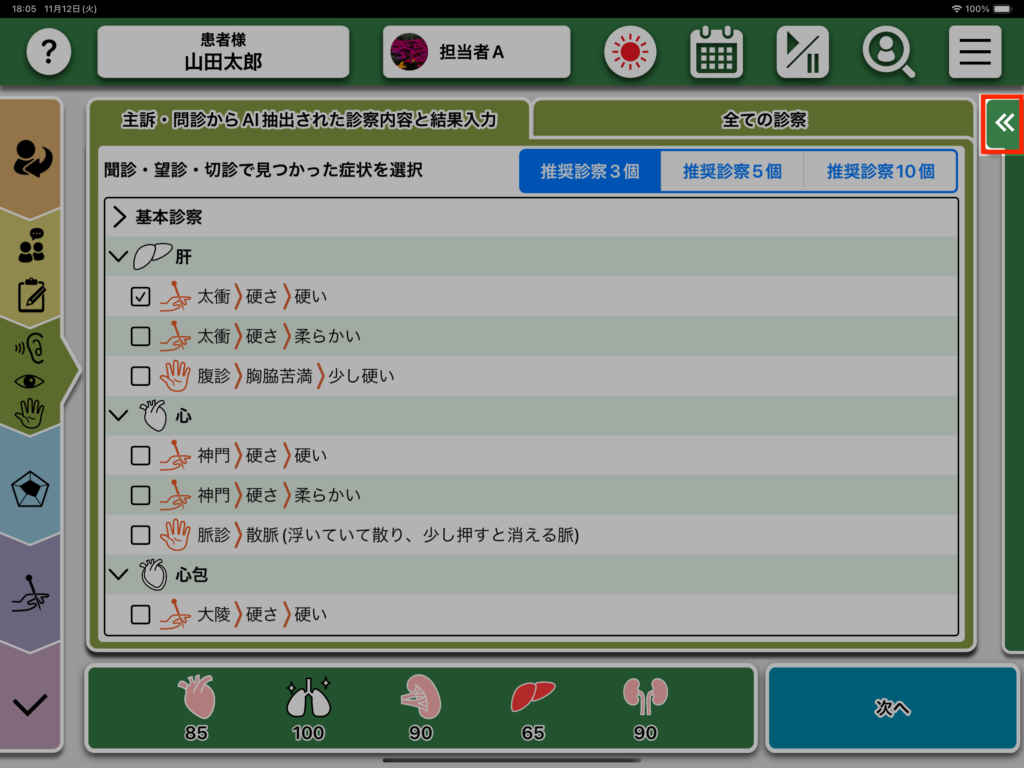This screenshot has width=1024, height=768.
Task: Collapse the 肝 section
Action: 120,257
